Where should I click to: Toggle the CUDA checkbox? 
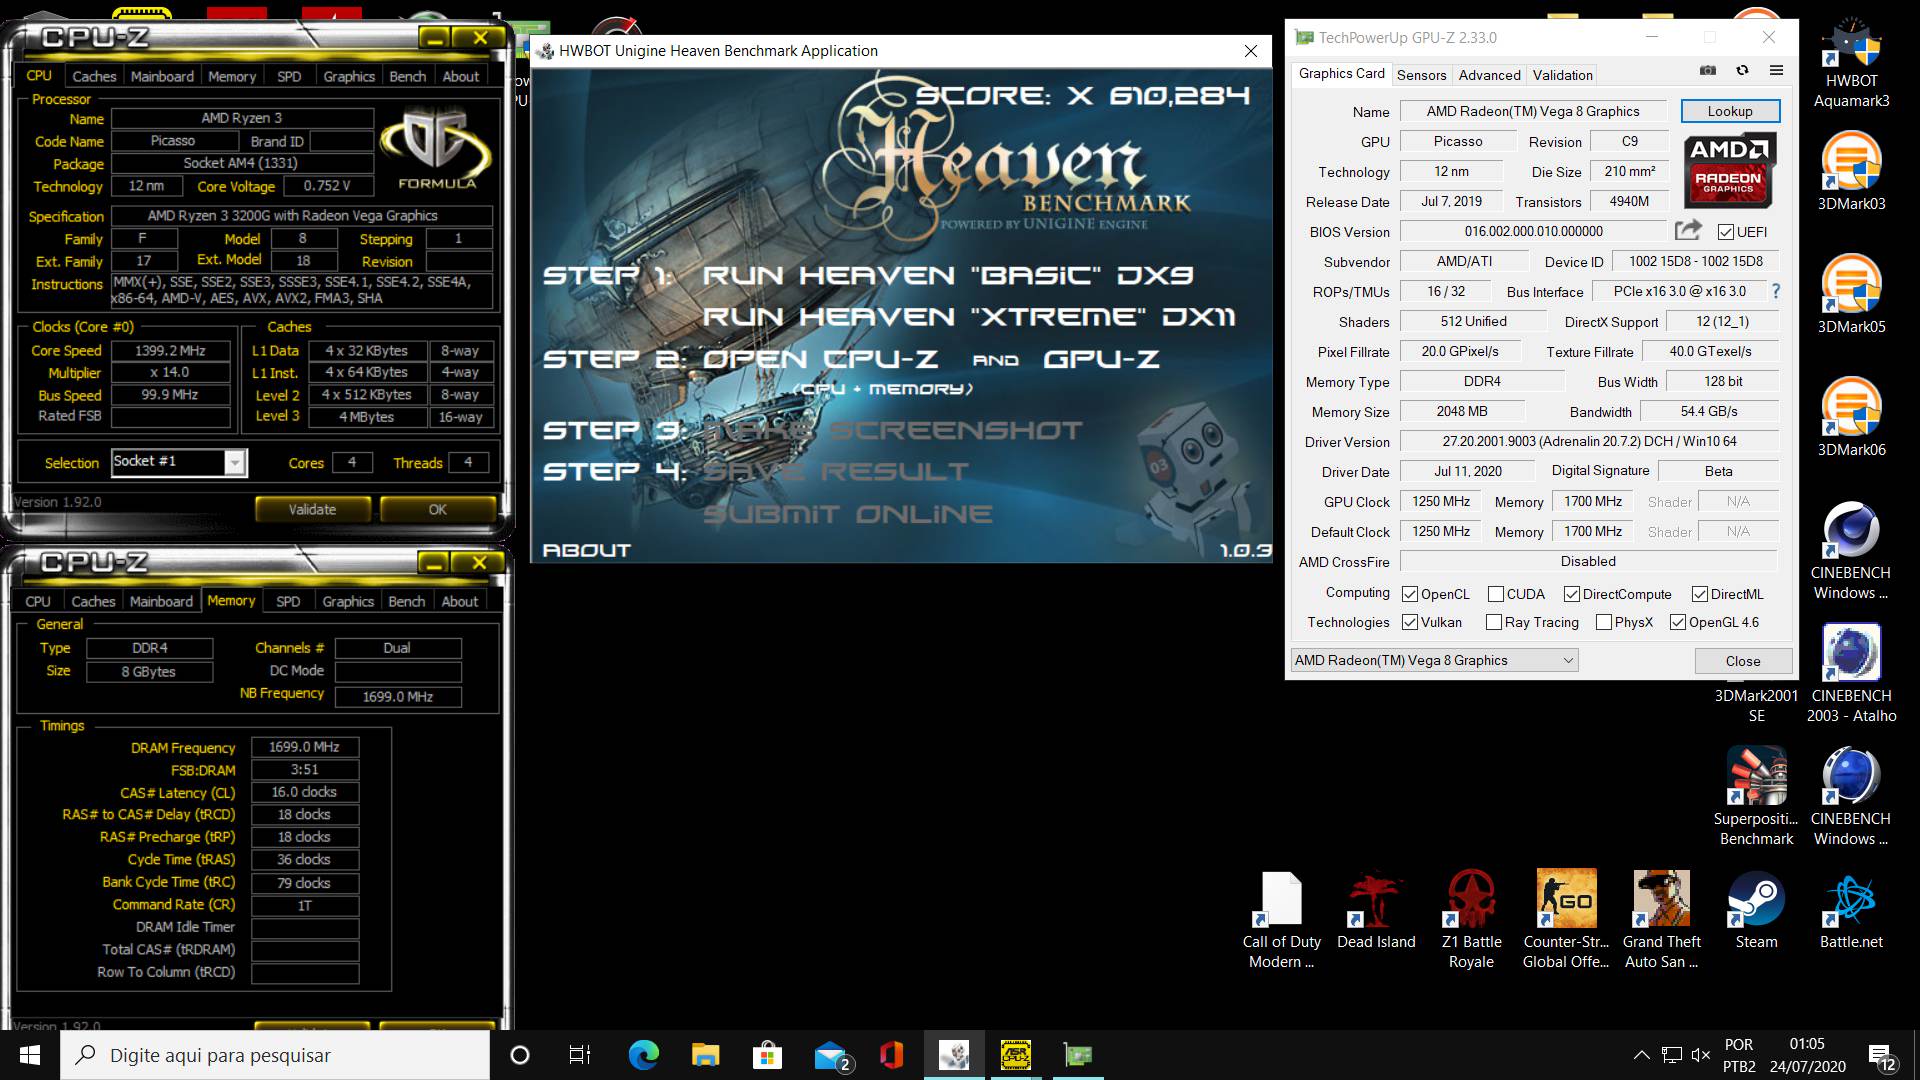(1496, 594)
